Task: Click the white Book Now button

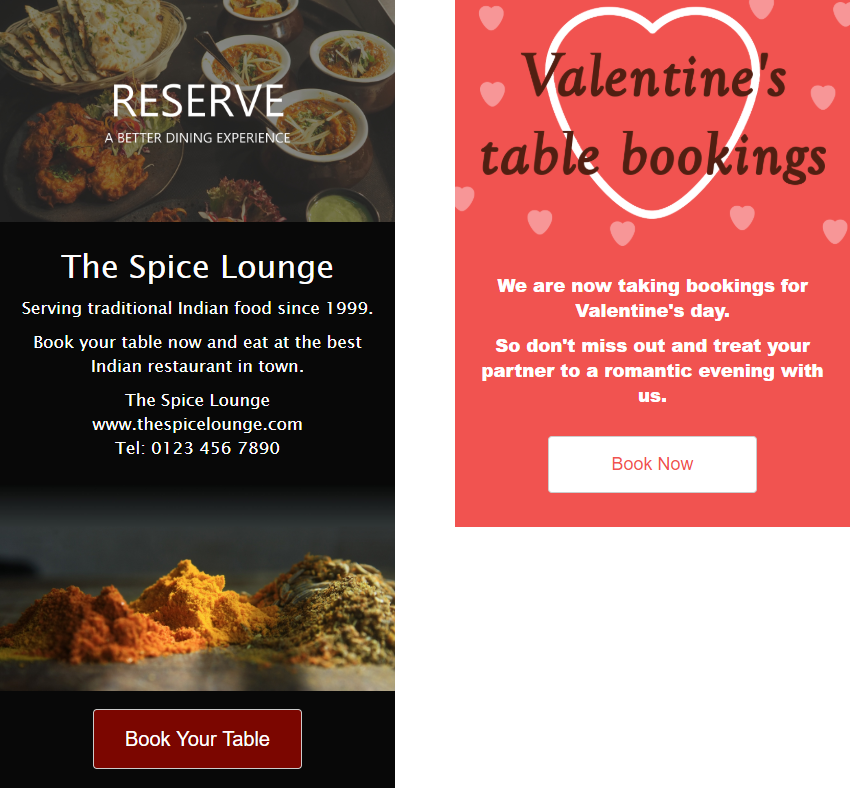Action: point(652,464)
